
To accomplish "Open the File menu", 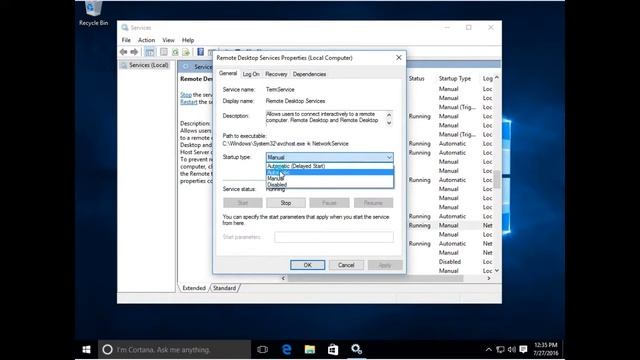I will point(126,40).
